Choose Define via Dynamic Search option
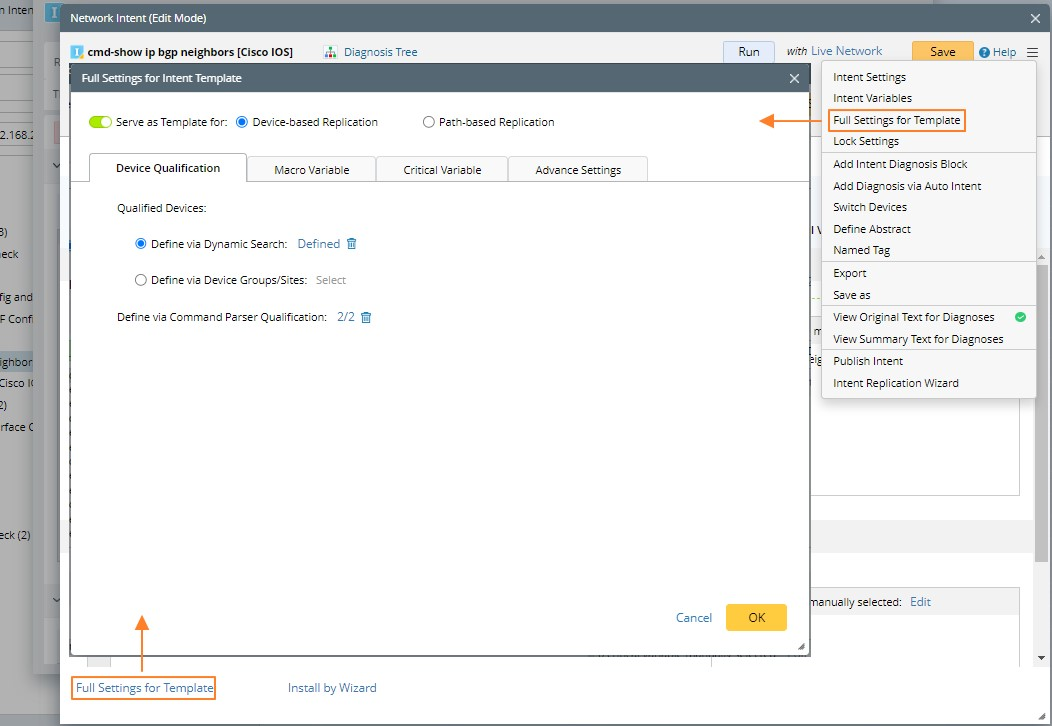The width and height of the screenshot is (1052, 726). (141, 244)
